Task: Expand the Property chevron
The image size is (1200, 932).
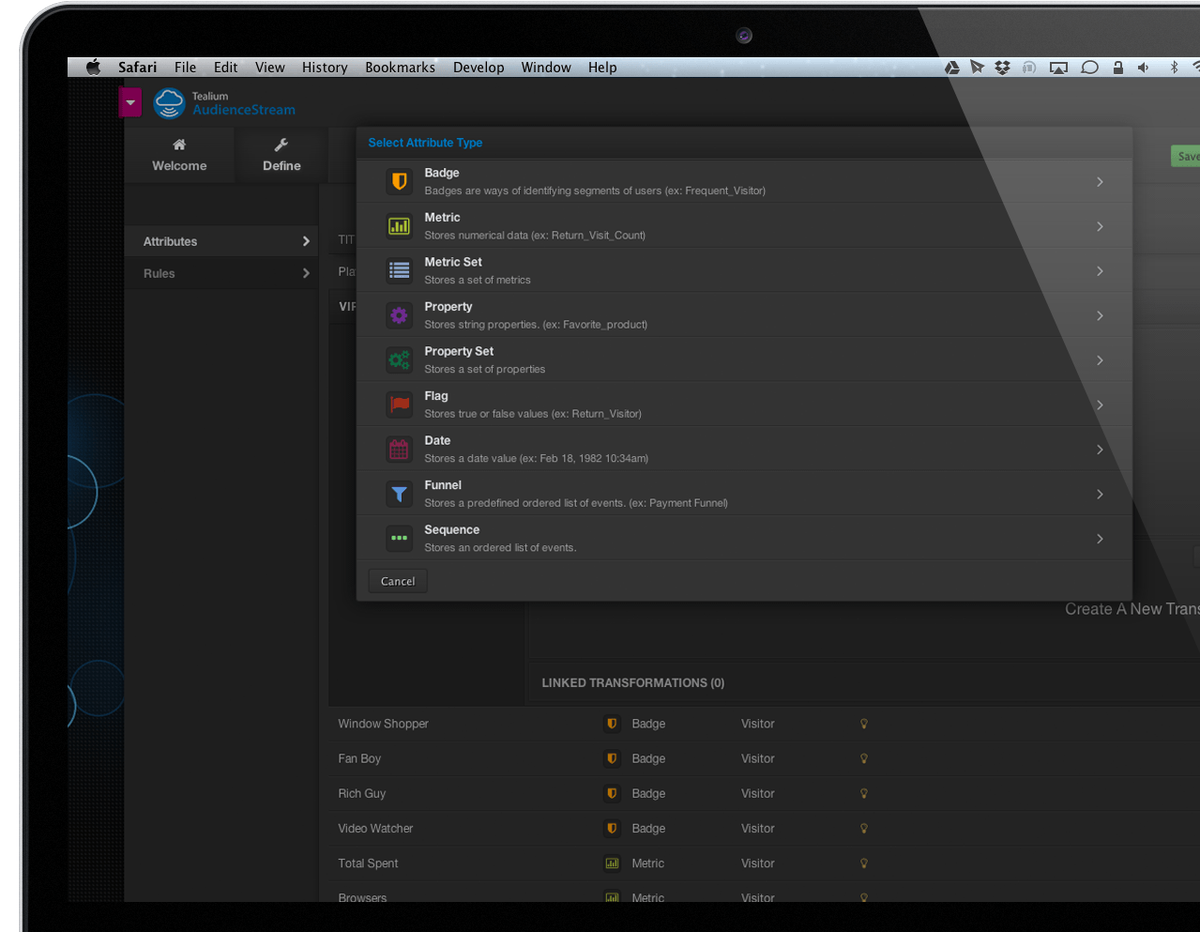Action: click(x=1100, y=316)
